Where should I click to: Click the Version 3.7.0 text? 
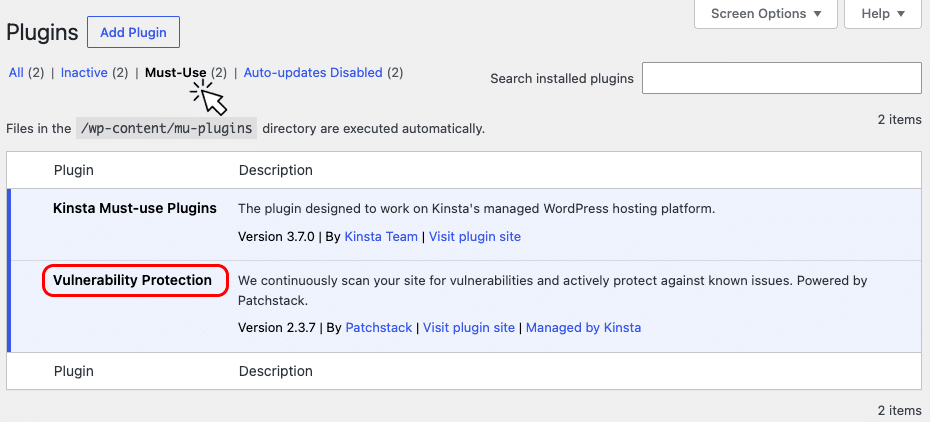tap(277, 236)
